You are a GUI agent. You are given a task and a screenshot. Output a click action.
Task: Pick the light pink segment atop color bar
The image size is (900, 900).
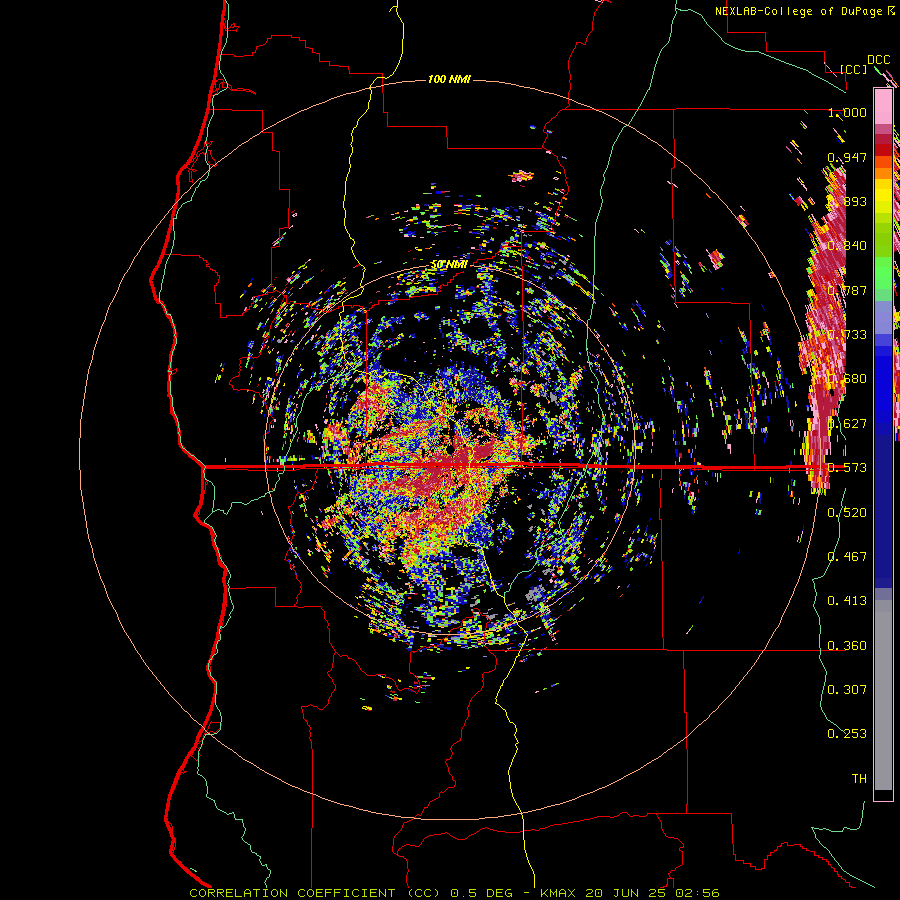tap(883, 107)
